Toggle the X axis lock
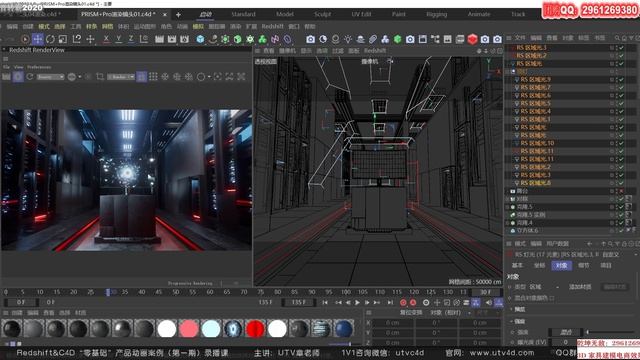This screenshot has width=640, height=360. tap(106, 39)
